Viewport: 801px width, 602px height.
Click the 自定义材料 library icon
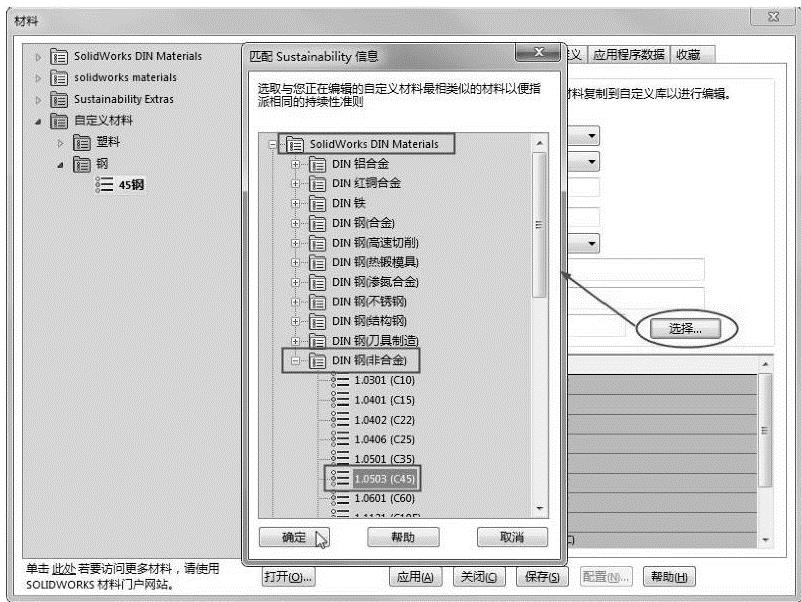point(59,121)
